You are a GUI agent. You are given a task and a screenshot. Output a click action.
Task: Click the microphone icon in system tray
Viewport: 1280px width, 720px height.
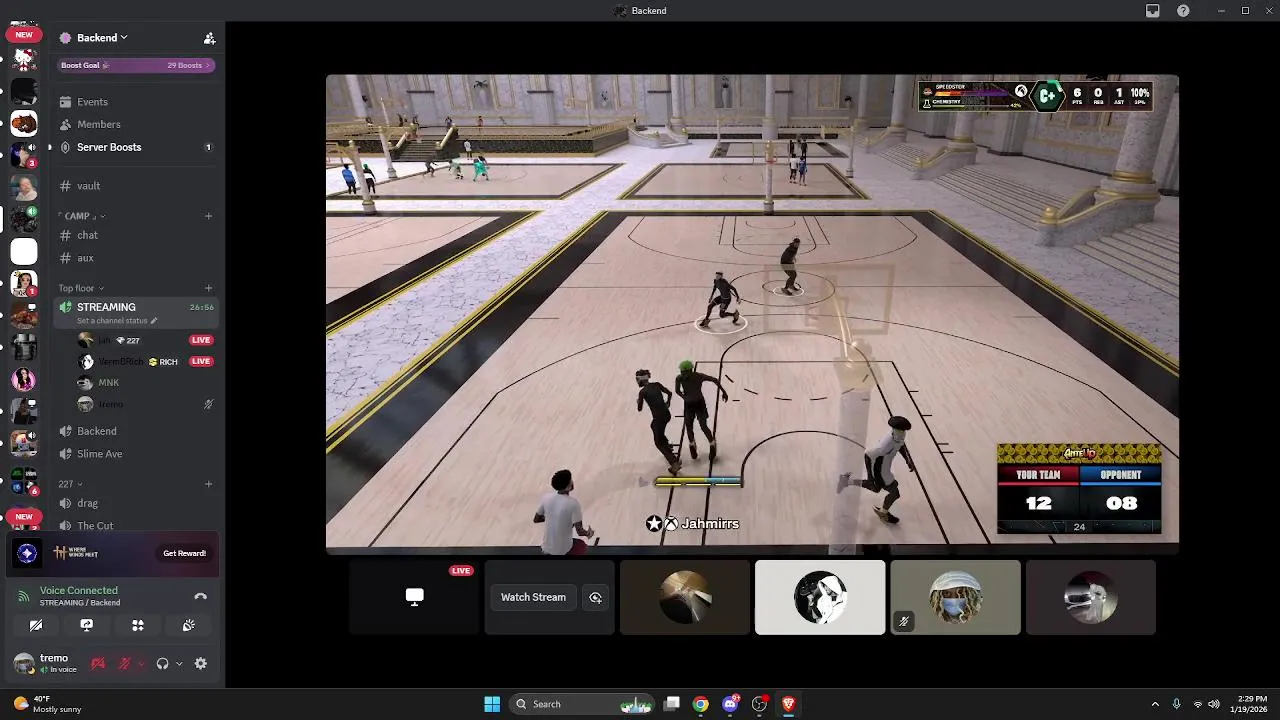pyautogui.click(x=1176, y=704)
